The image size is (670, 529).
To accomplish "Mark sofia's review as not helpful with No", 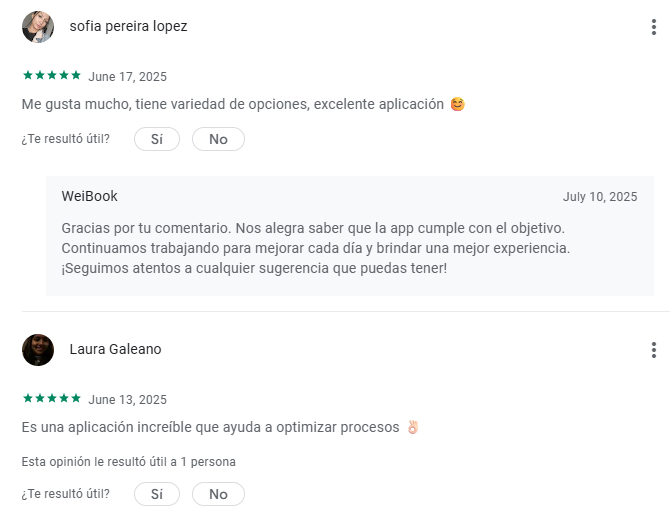I will [218, 139].
